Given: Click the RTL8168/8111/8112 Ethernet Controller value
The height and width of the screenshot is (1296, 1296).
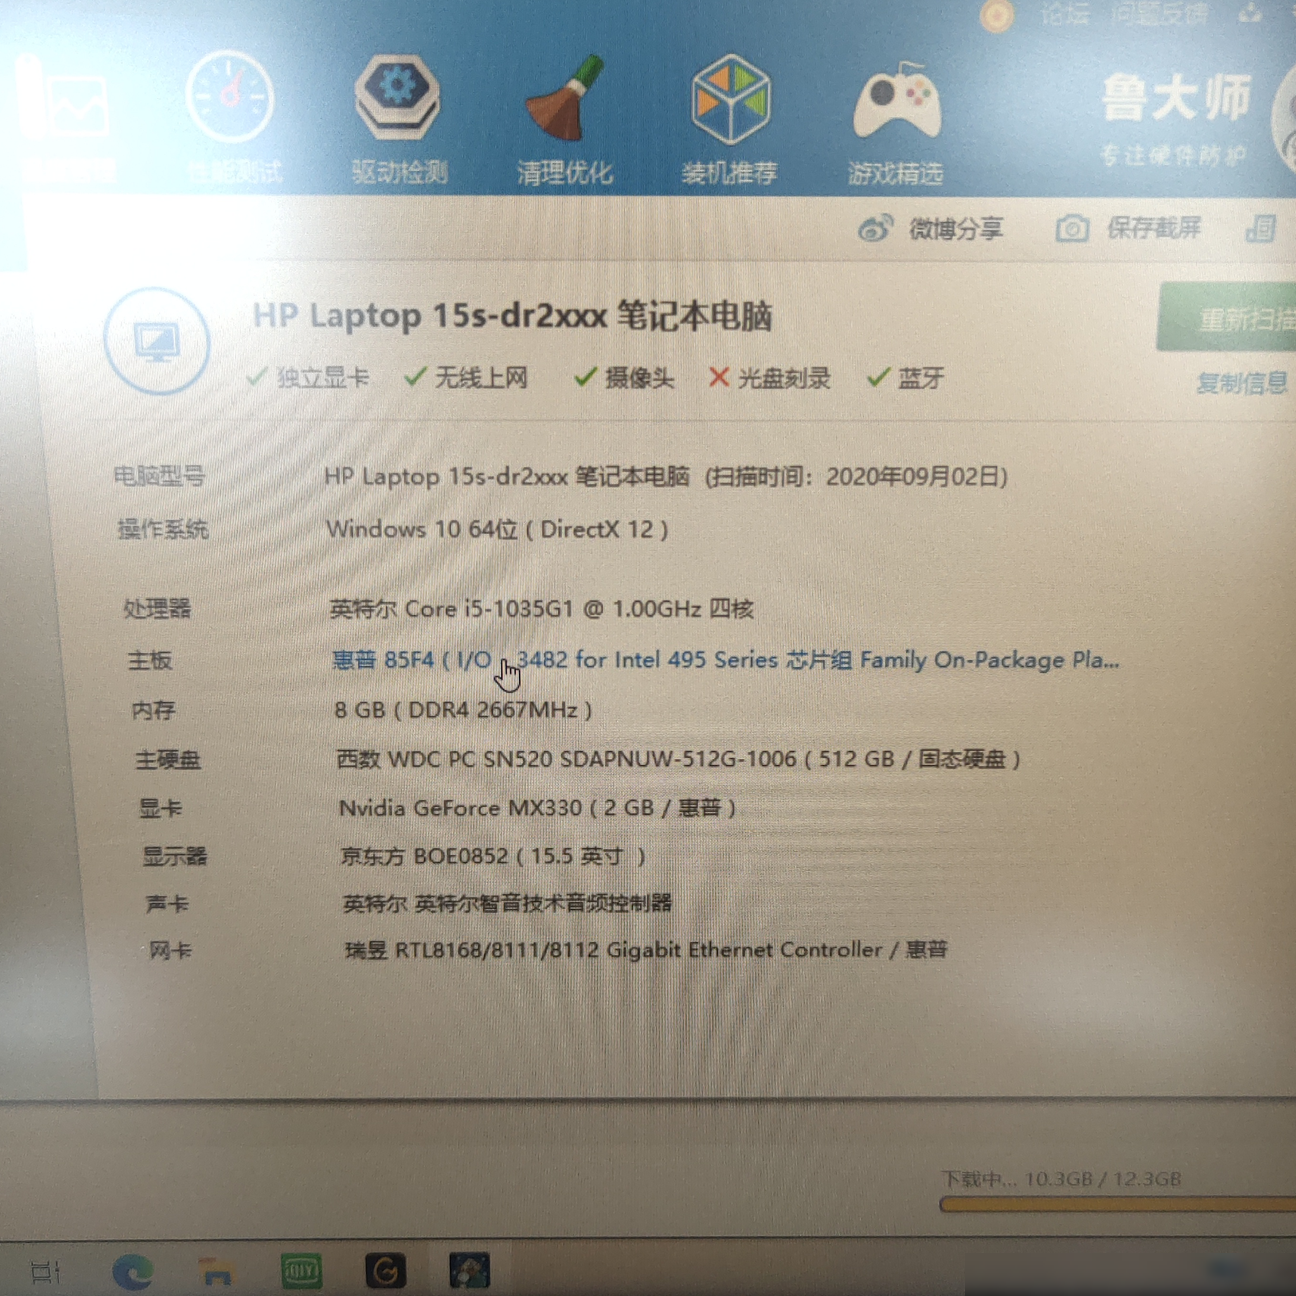Looking at the screenshot, I should click(646, 949).
